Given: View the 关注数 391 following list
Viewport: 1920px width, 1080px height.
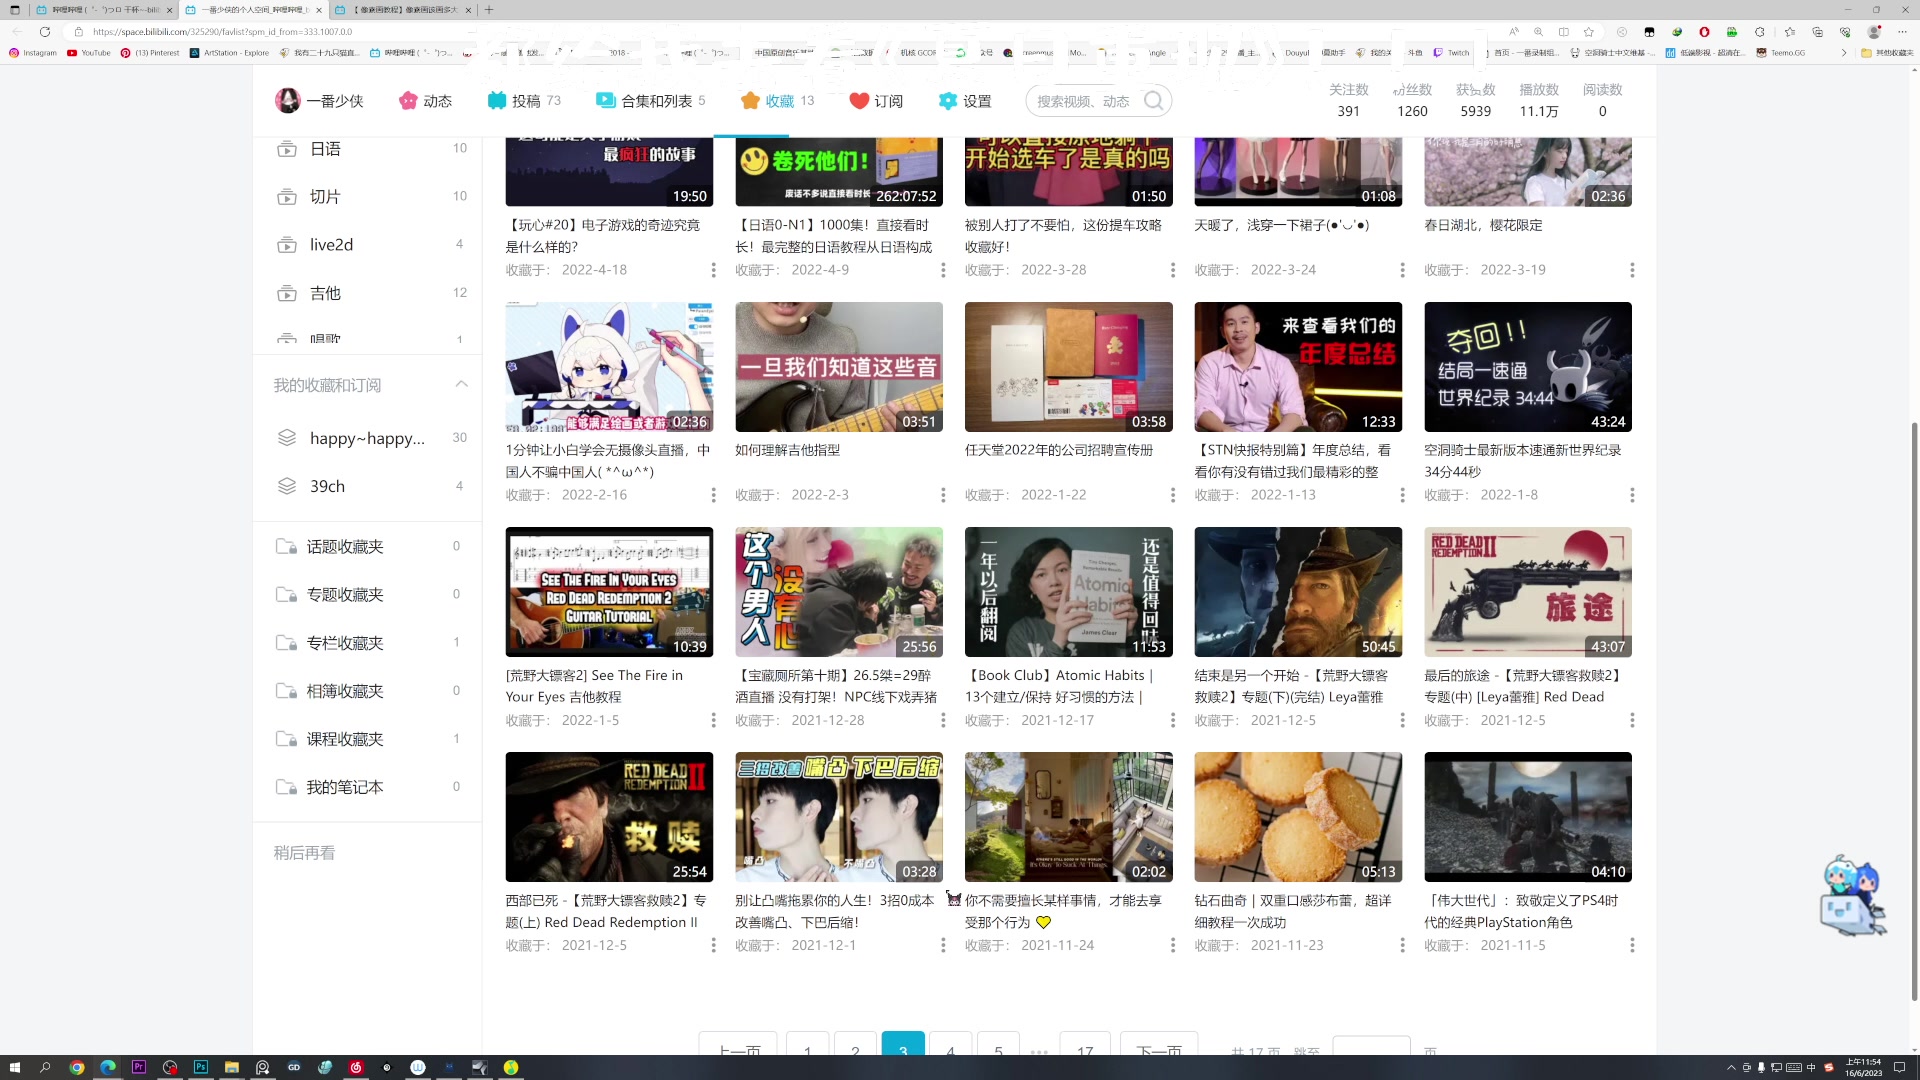Looking at the screenshot, I should tap(1349, 101).
